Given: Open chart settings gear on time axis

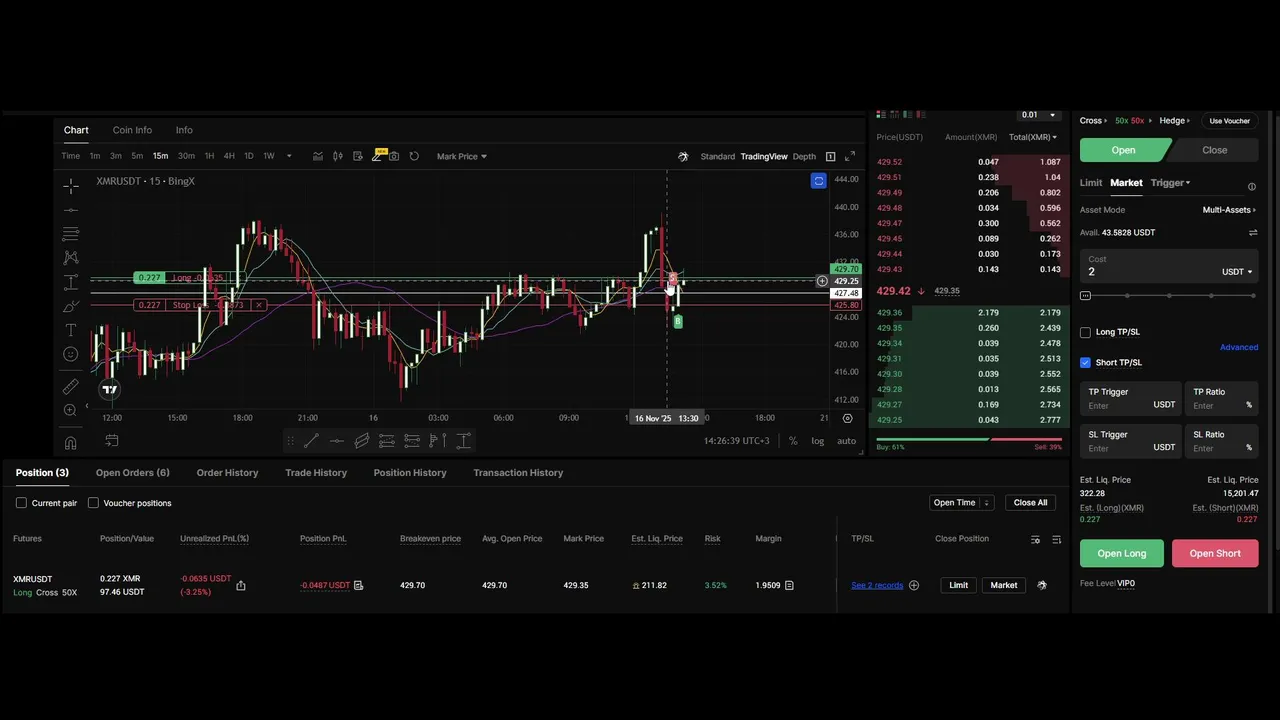Looking at the screenshot, I should click(848, 418).
